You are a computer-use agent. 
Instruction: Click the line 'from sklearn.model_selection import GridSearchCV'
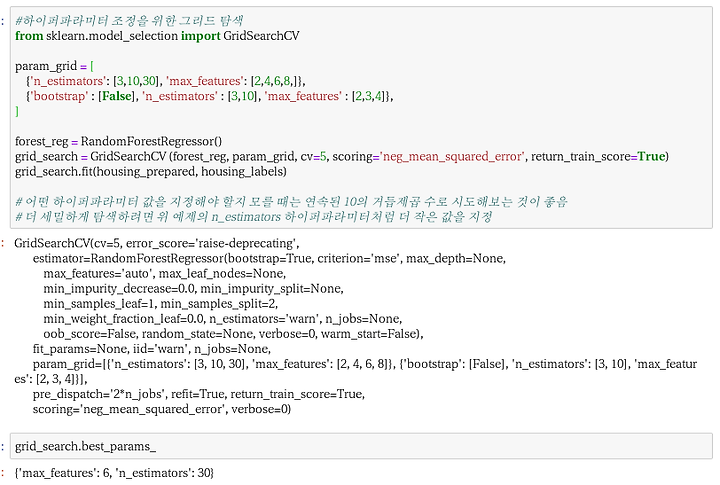(157, 36)
